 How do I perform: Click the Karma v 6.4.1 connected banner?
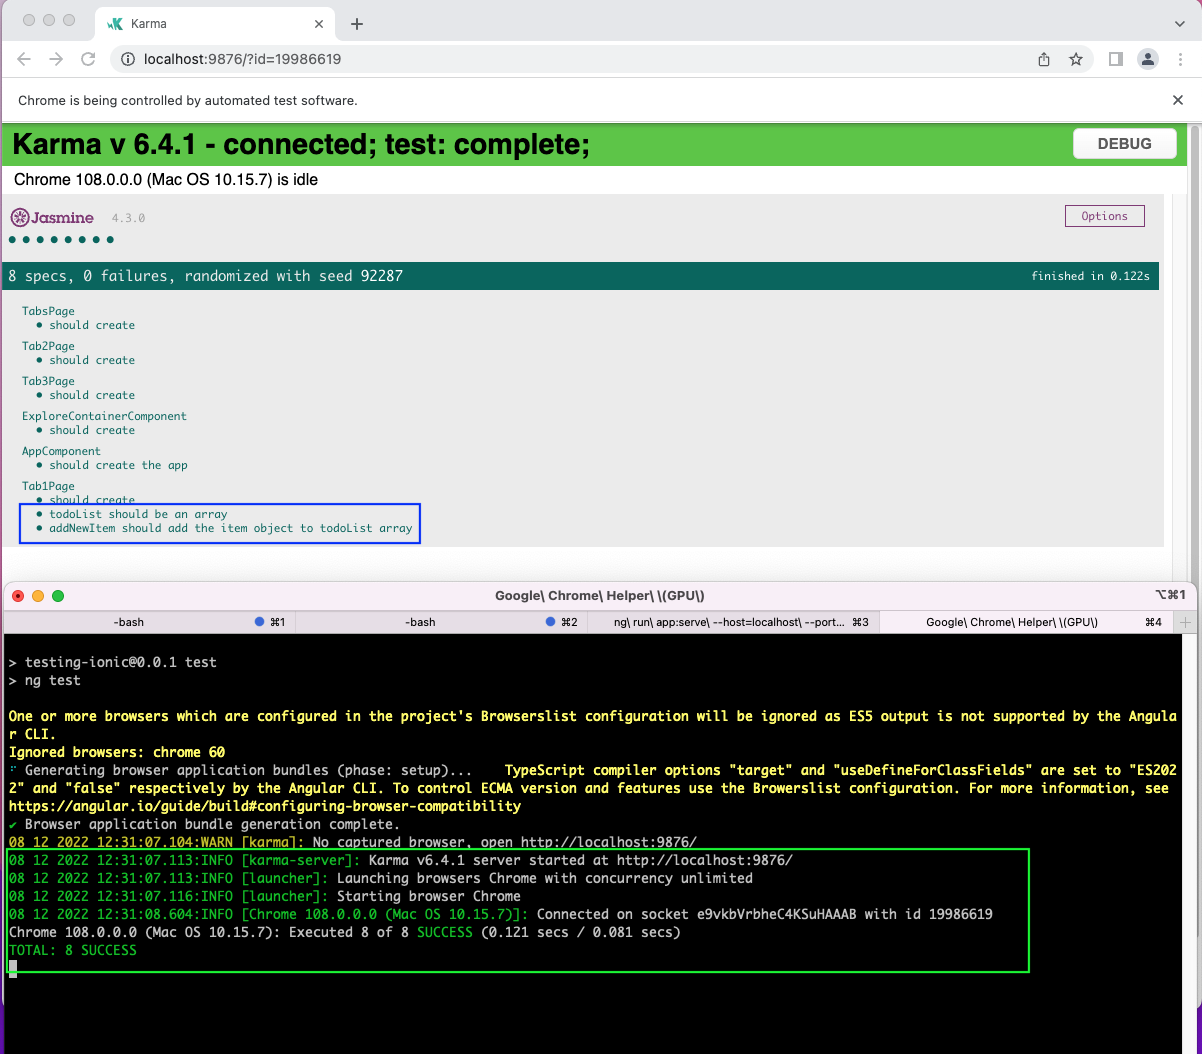coord(594,145)
